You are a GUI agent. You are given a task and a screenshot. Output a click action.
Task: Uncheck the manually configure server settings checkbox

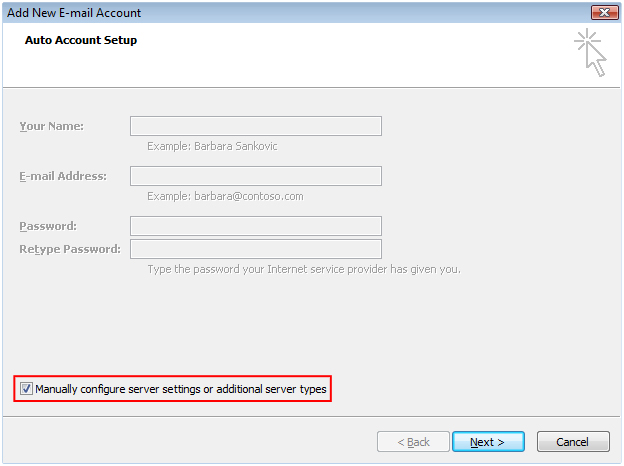click(x=26, y=389)
